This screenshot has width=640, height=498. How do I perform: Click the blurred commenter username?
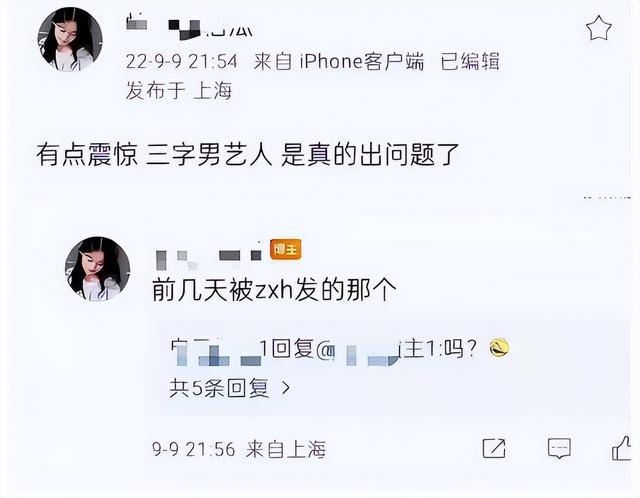pos(209,258)
